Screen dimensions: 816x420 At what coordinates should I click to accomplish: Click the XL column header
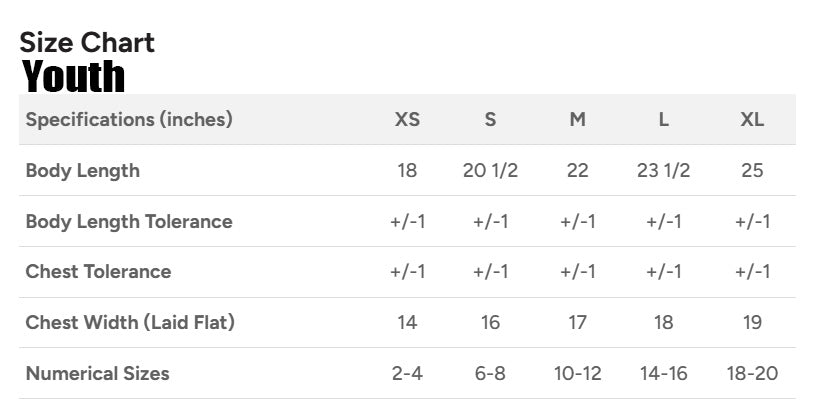pos(752,120)
